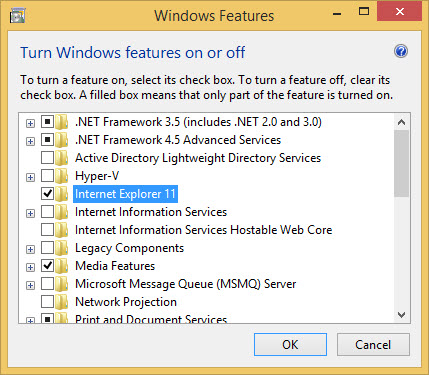The image size is (429, 375).
Task: Click folder icon beside Internet Information Services row
Action: [x=62, y=212]
